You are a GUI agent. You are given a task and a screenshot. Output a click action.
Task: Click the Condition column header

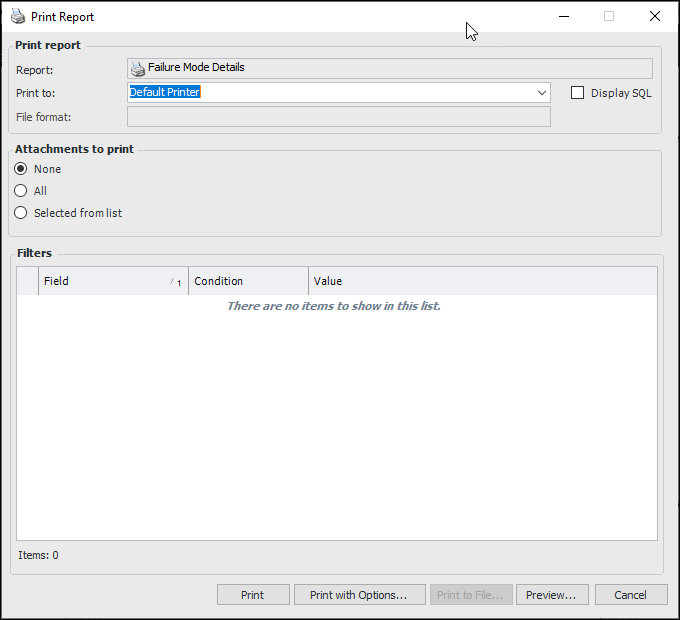[x=248, y=281]
